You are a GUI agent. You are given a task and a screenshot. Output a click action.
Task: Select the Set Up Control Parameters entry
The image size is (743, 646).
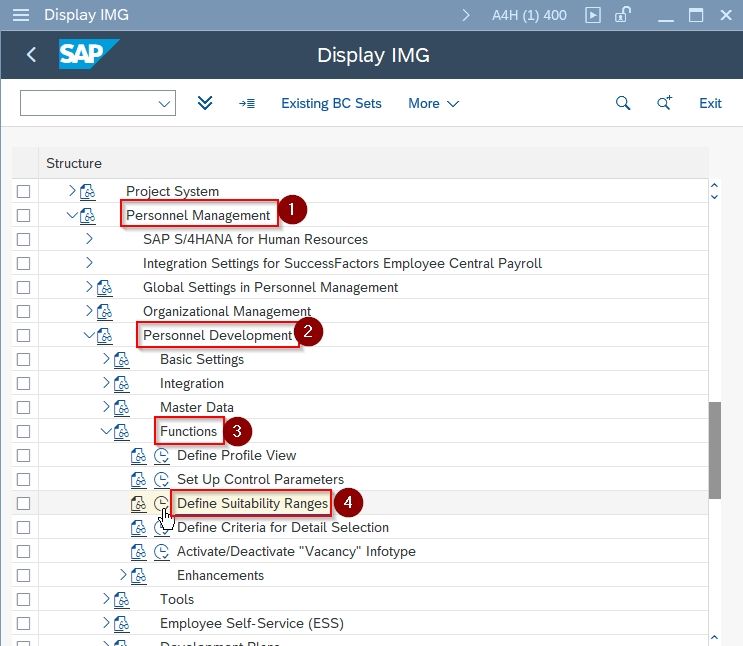click(260, 480)
